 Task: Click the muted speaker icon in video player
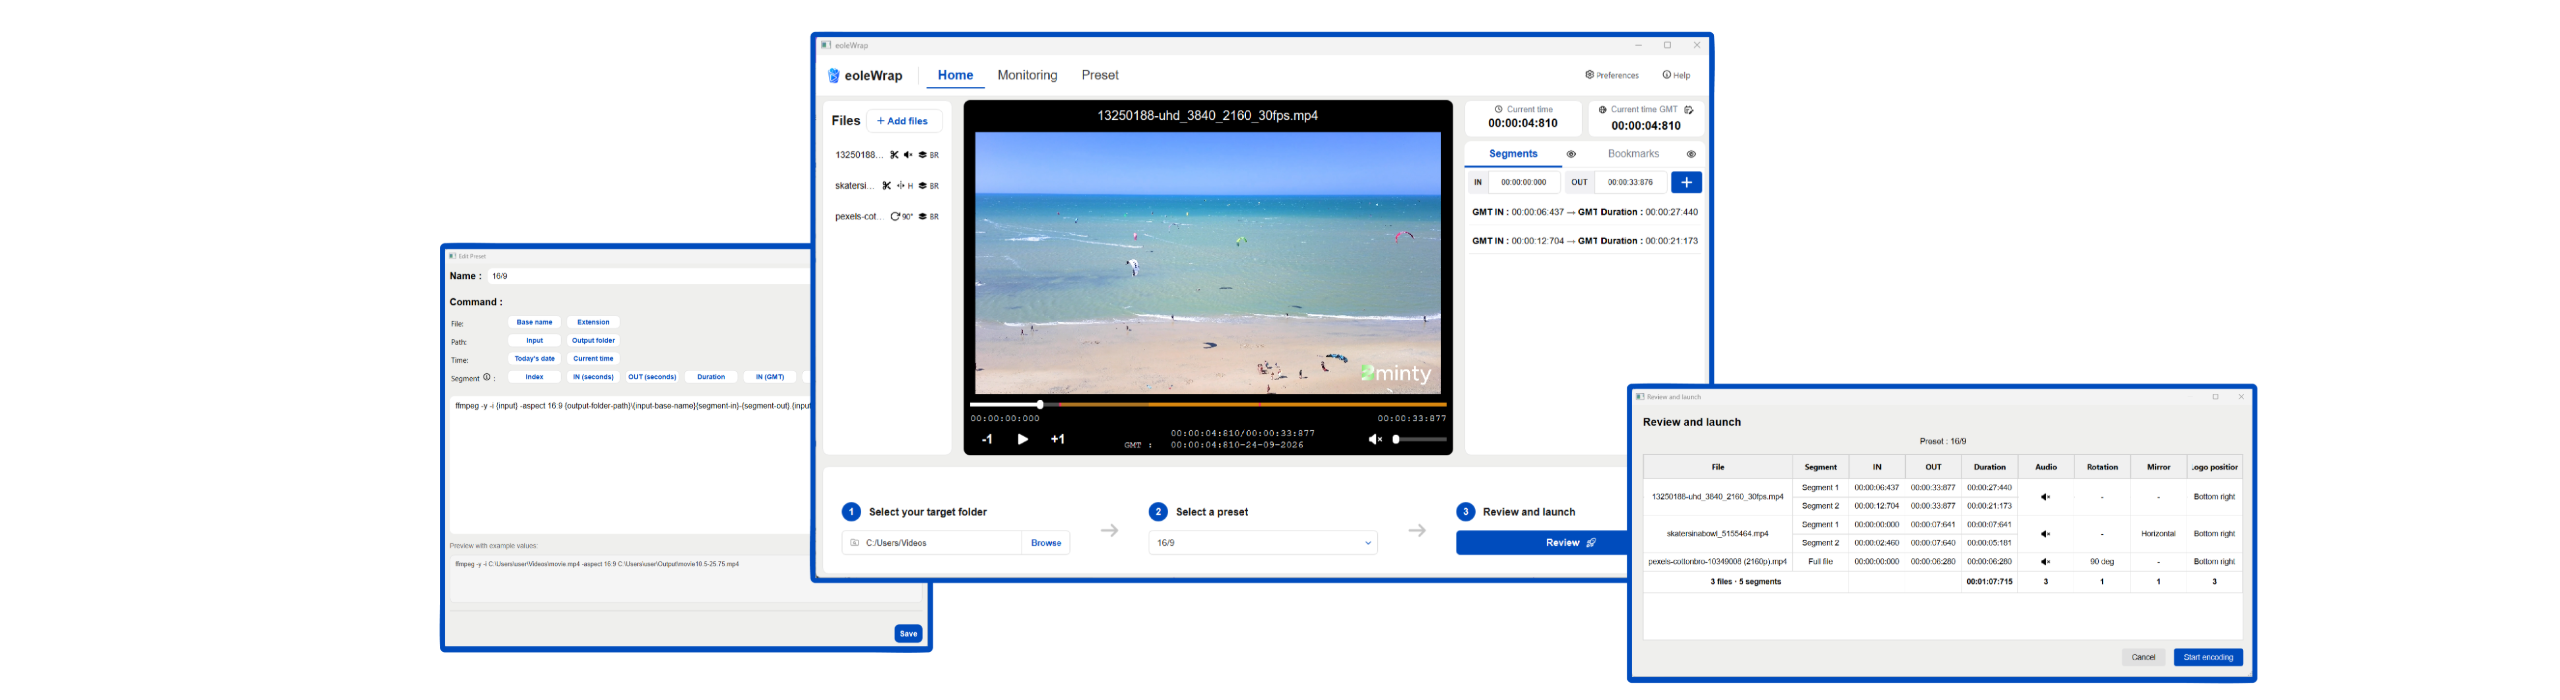coord(1375,439)
